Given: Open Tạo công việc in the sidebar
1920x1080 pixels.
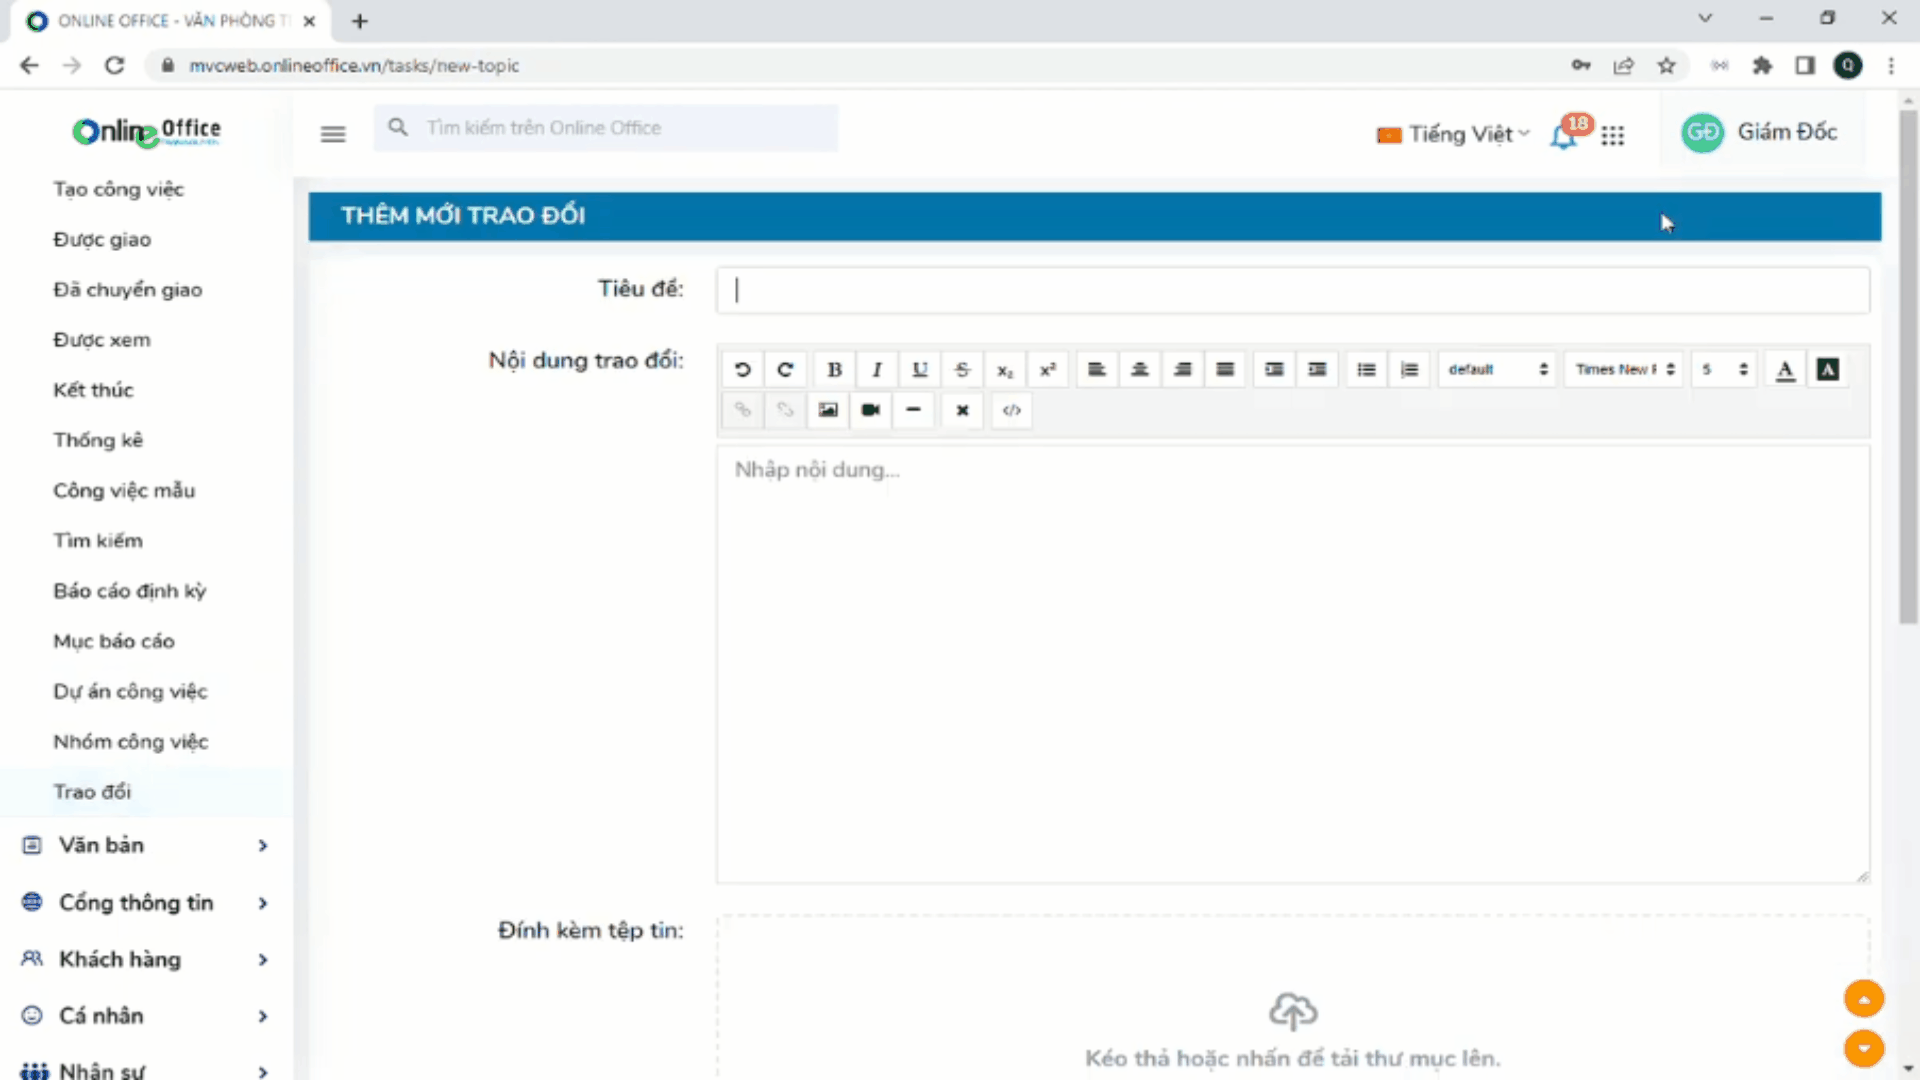Looking at the screenshot, I should click(x=118, y=189).
